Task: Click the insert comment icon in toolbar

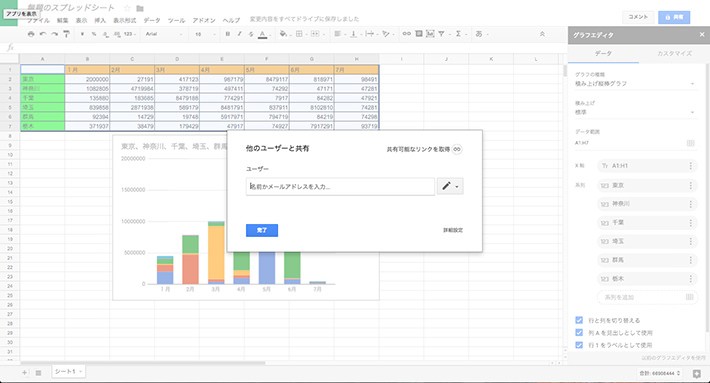Action: 419,34
